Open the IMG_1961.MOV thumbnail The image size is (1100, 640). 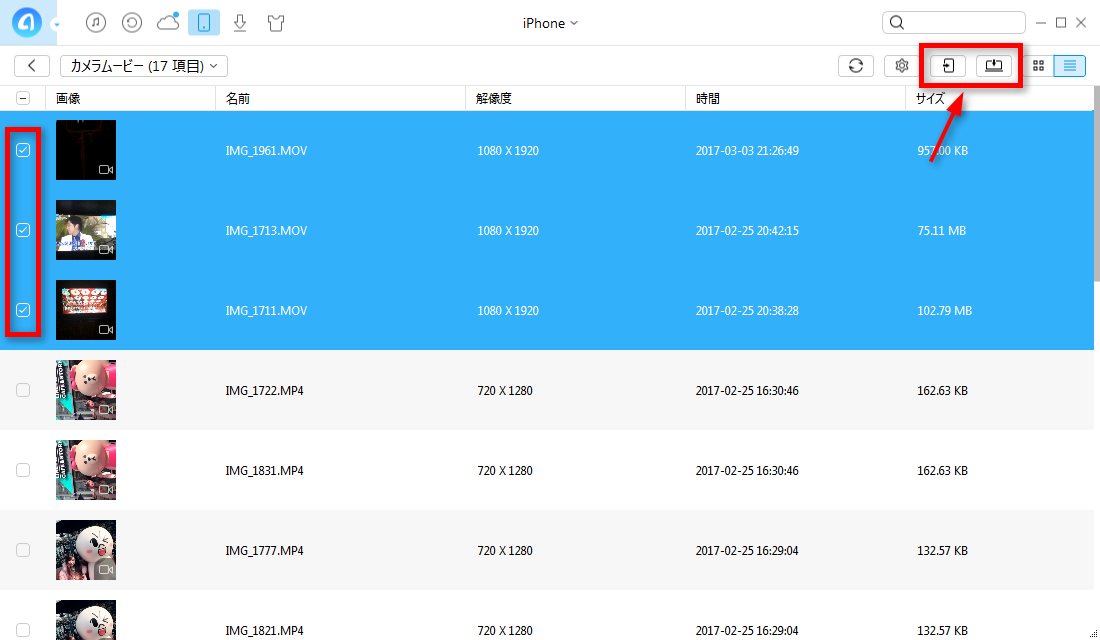pos(86,150)
